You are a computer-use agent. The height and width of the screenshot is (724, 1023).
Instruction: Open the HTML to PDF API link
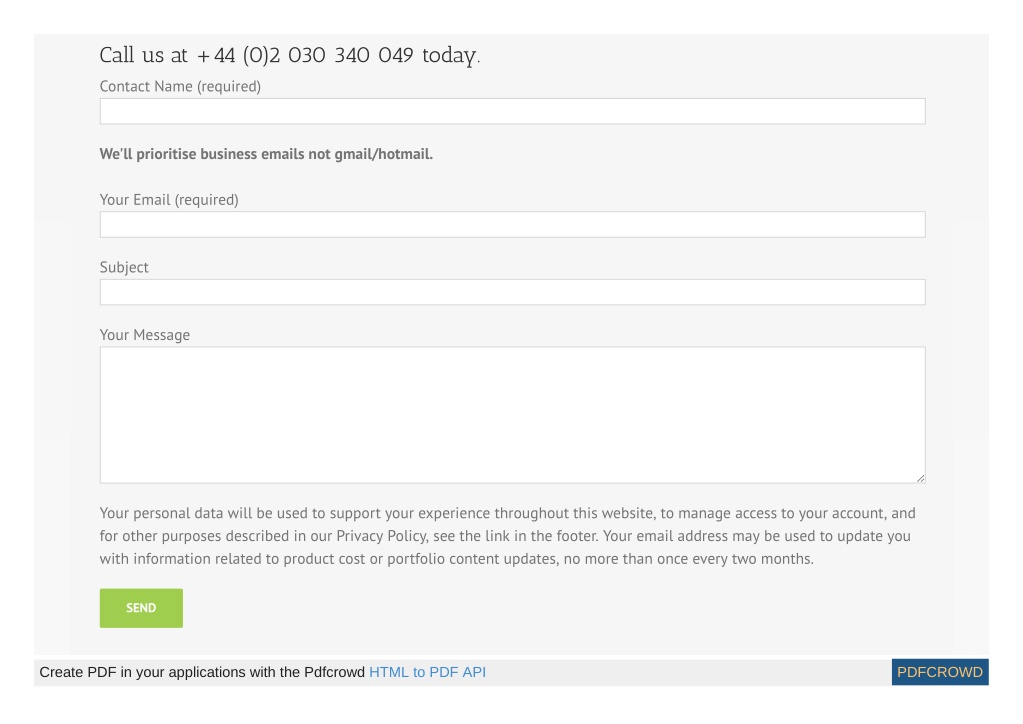(x=427, y=672)
